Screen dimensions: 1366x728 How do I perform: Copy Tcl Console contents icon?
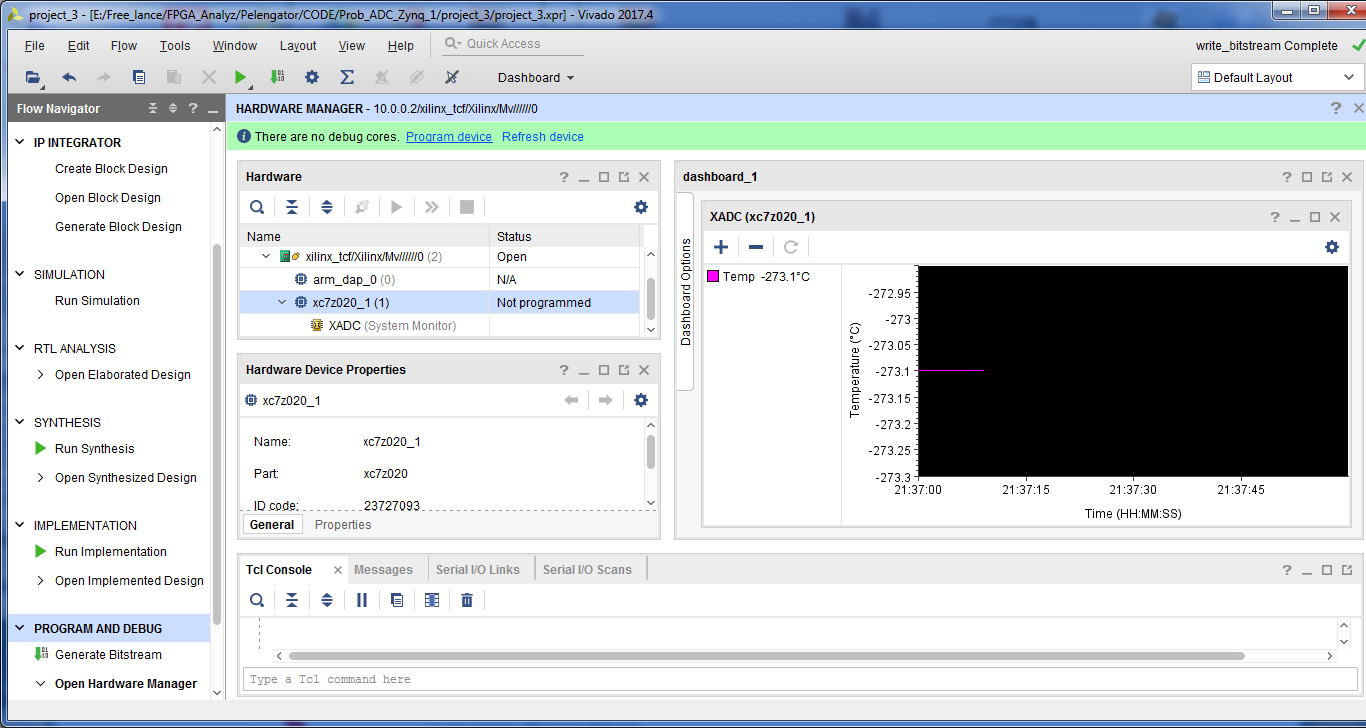click(397, 600)
